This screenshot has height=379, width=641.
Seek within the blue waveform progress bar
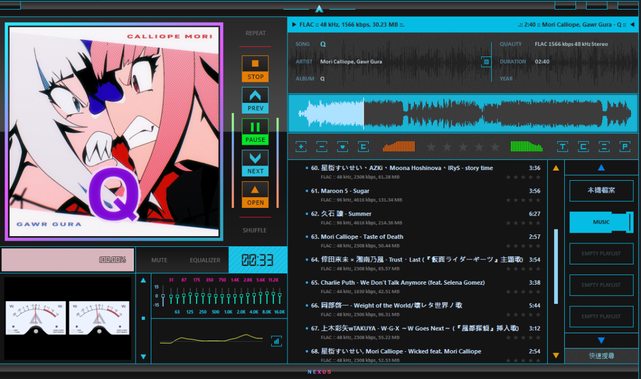(462, 113)
